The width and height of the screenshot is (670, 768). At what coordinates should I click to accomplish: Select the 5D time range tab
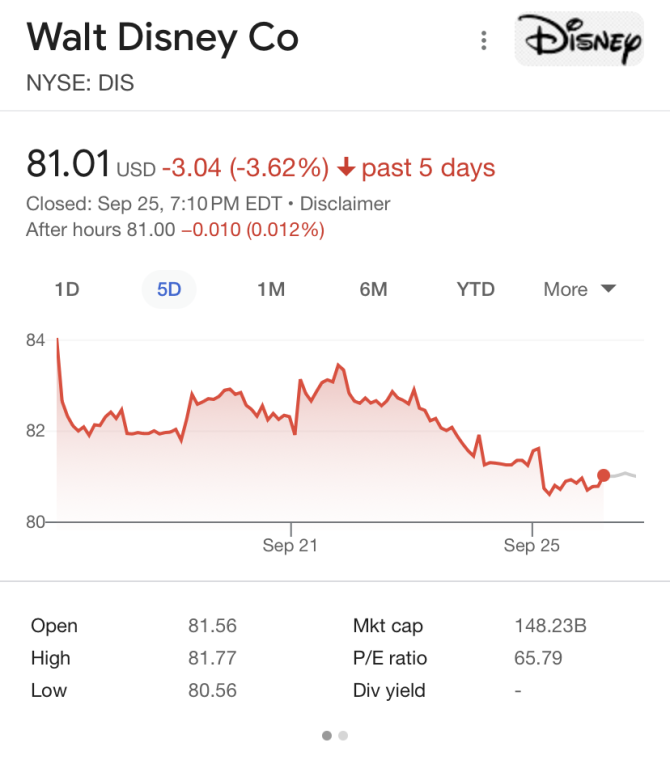[169, 290]
